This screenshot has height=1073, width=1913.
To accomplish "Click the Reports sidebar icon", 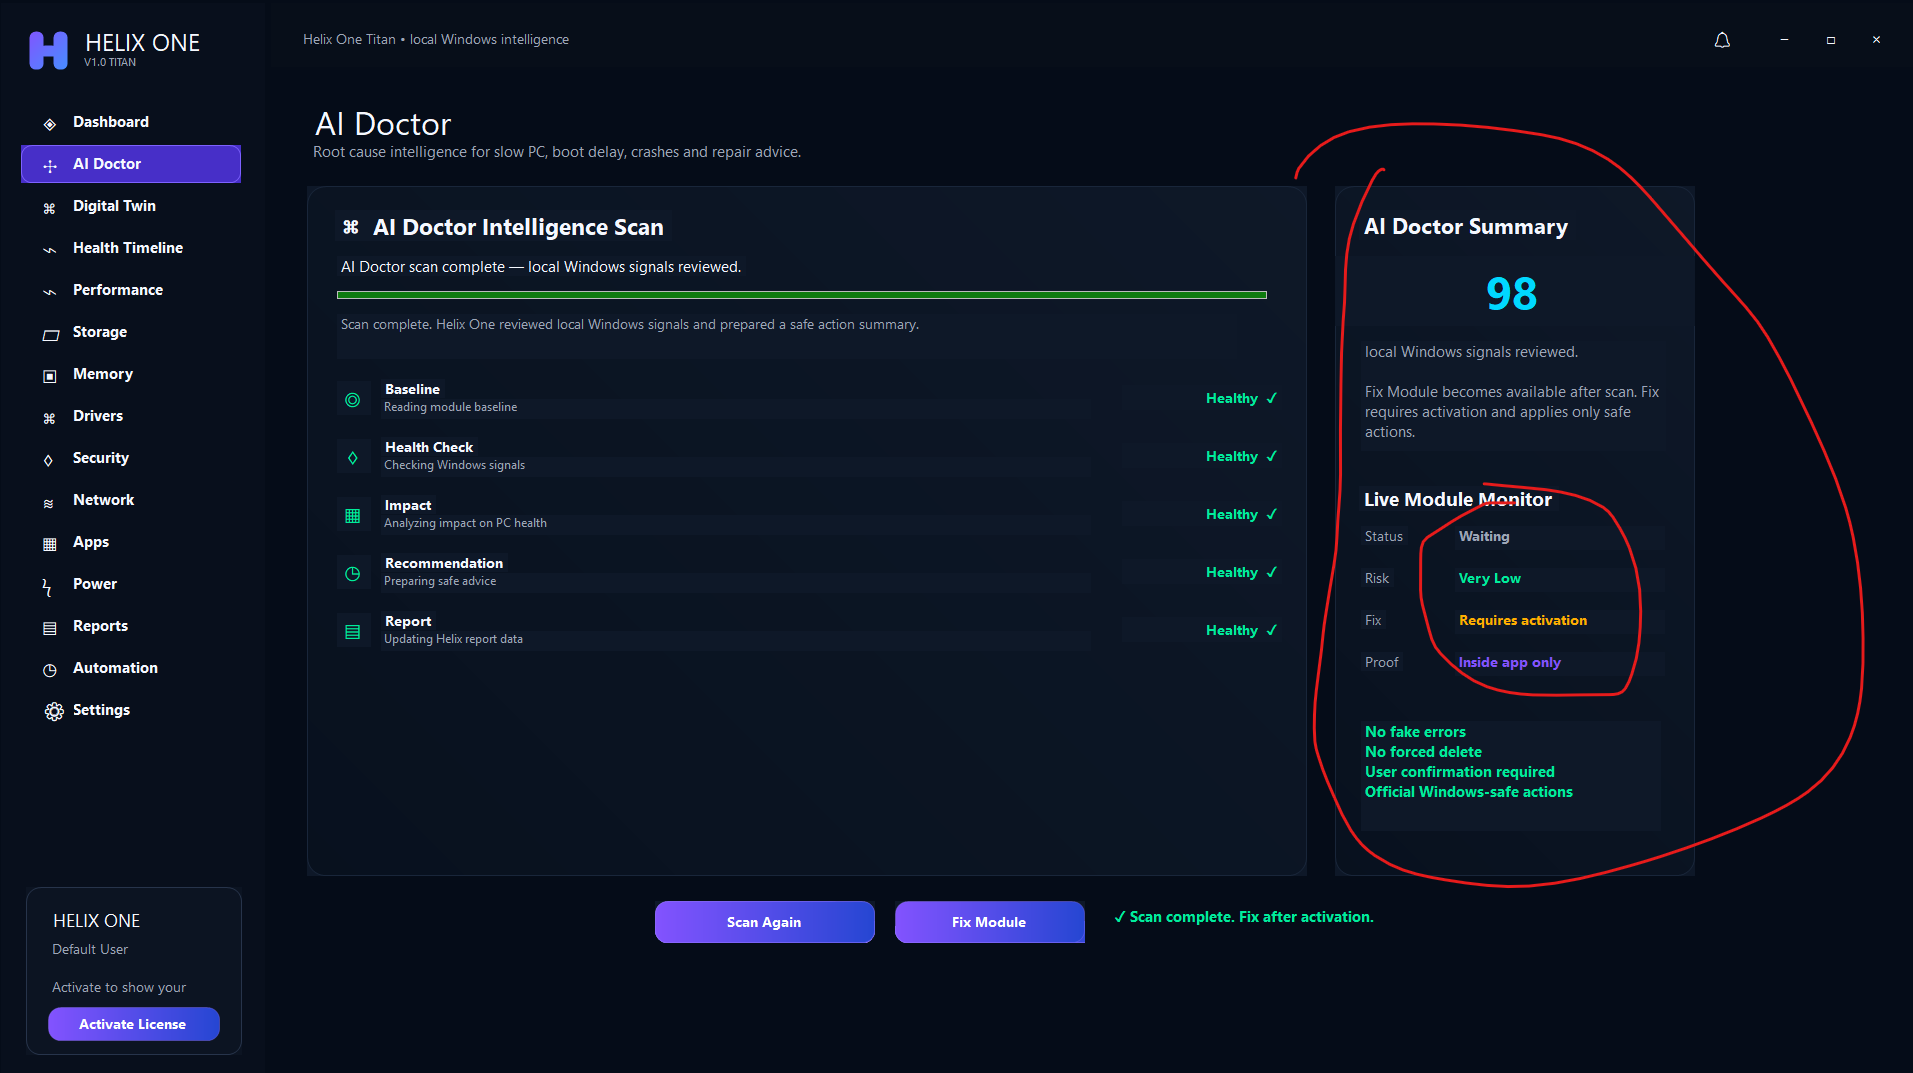I will pos(49,628).
